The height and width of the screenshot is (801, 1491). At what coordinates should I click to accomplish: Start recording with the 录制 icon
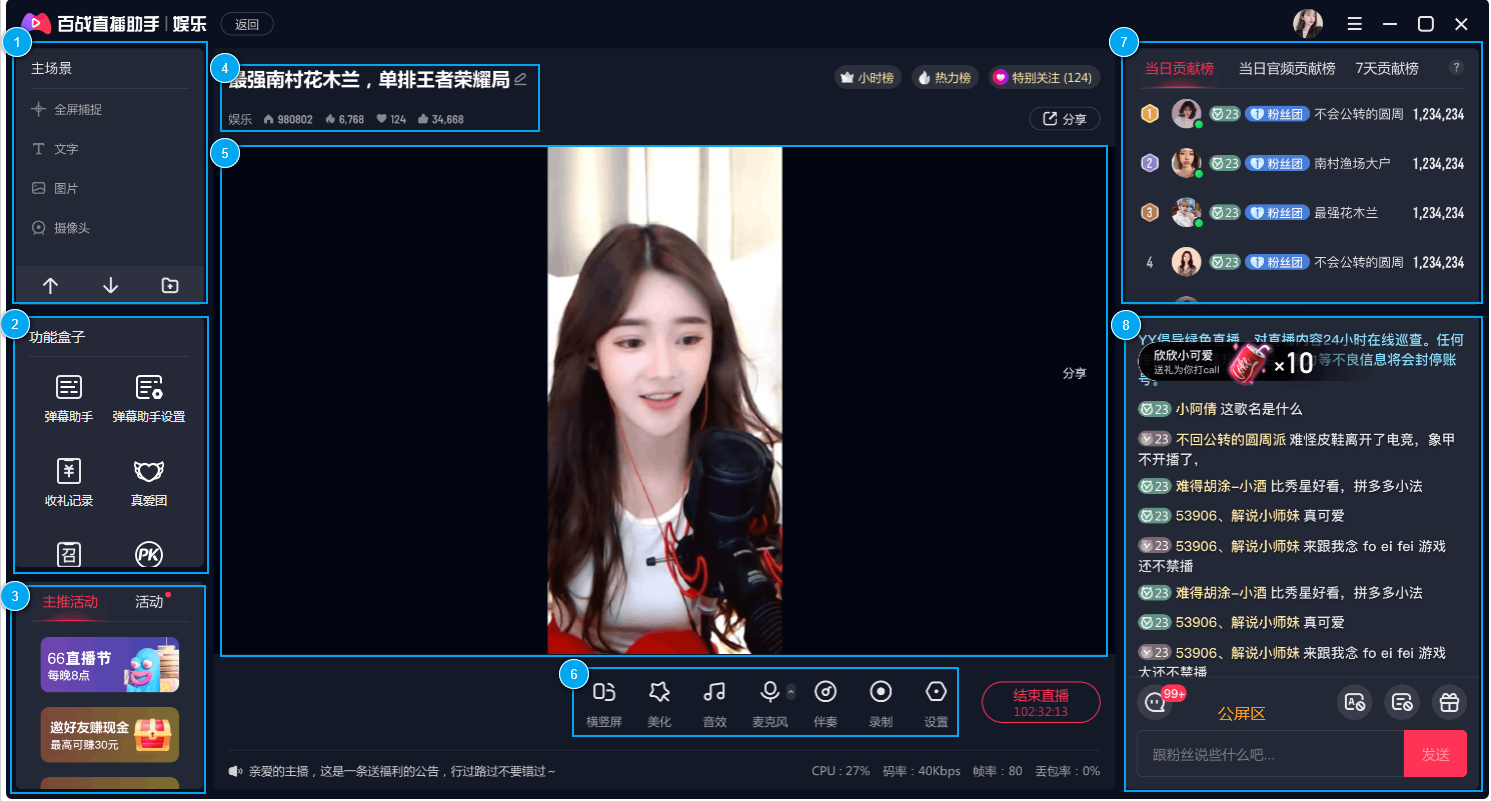[880, 703]
